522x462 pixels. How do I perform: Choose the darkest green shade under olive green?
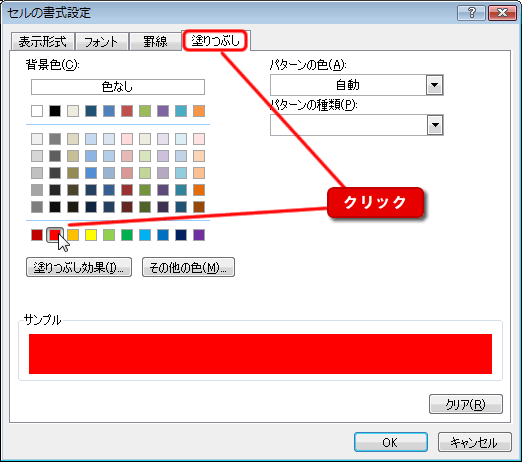pos(145,207)
